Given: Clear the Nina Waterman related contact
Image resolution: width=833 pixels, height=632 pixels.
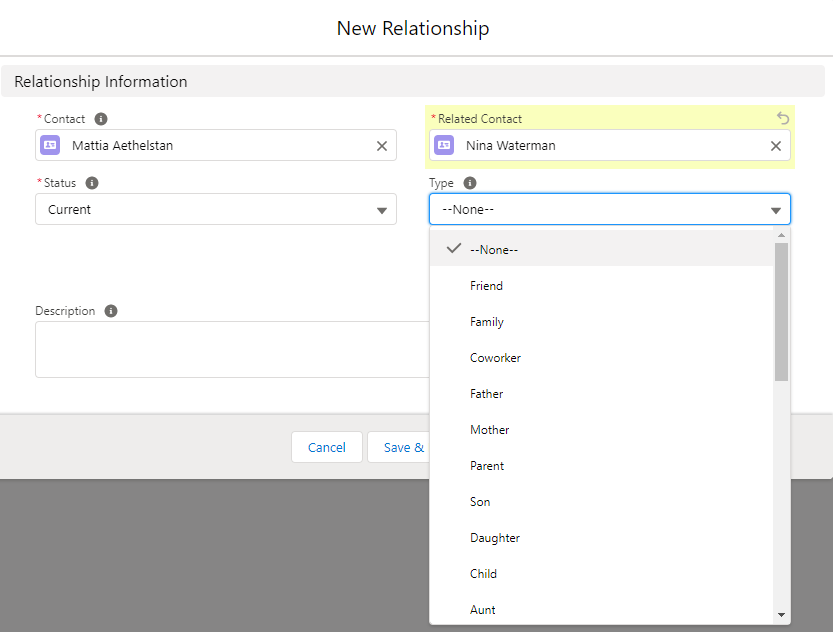Looking at the screenshot, I should pyautogui.click(x=776, y=146).
